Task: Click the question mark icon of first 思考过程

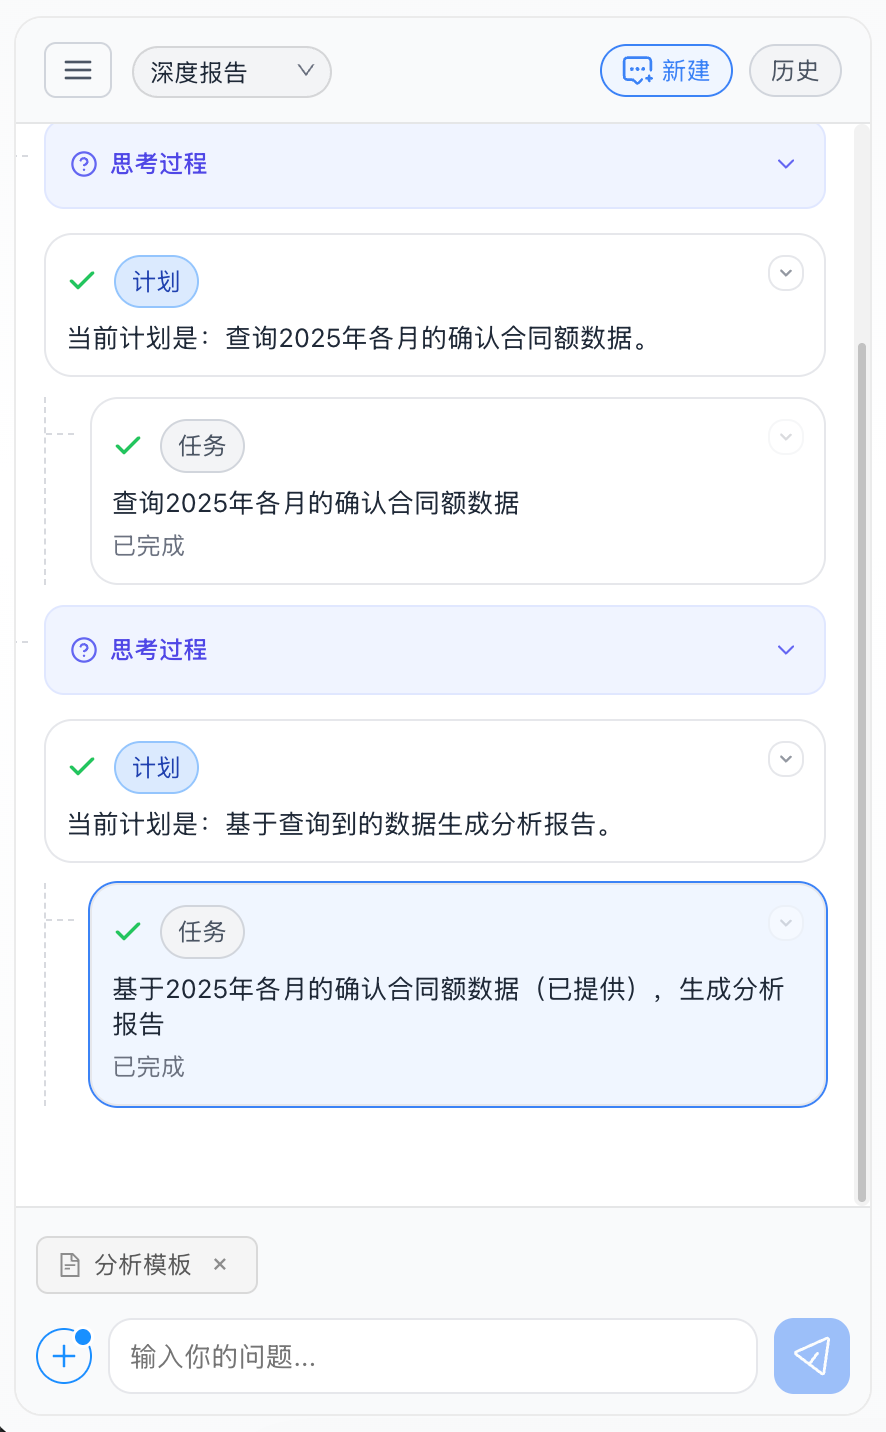Action: pyautogui.click(x=84, y=164)
